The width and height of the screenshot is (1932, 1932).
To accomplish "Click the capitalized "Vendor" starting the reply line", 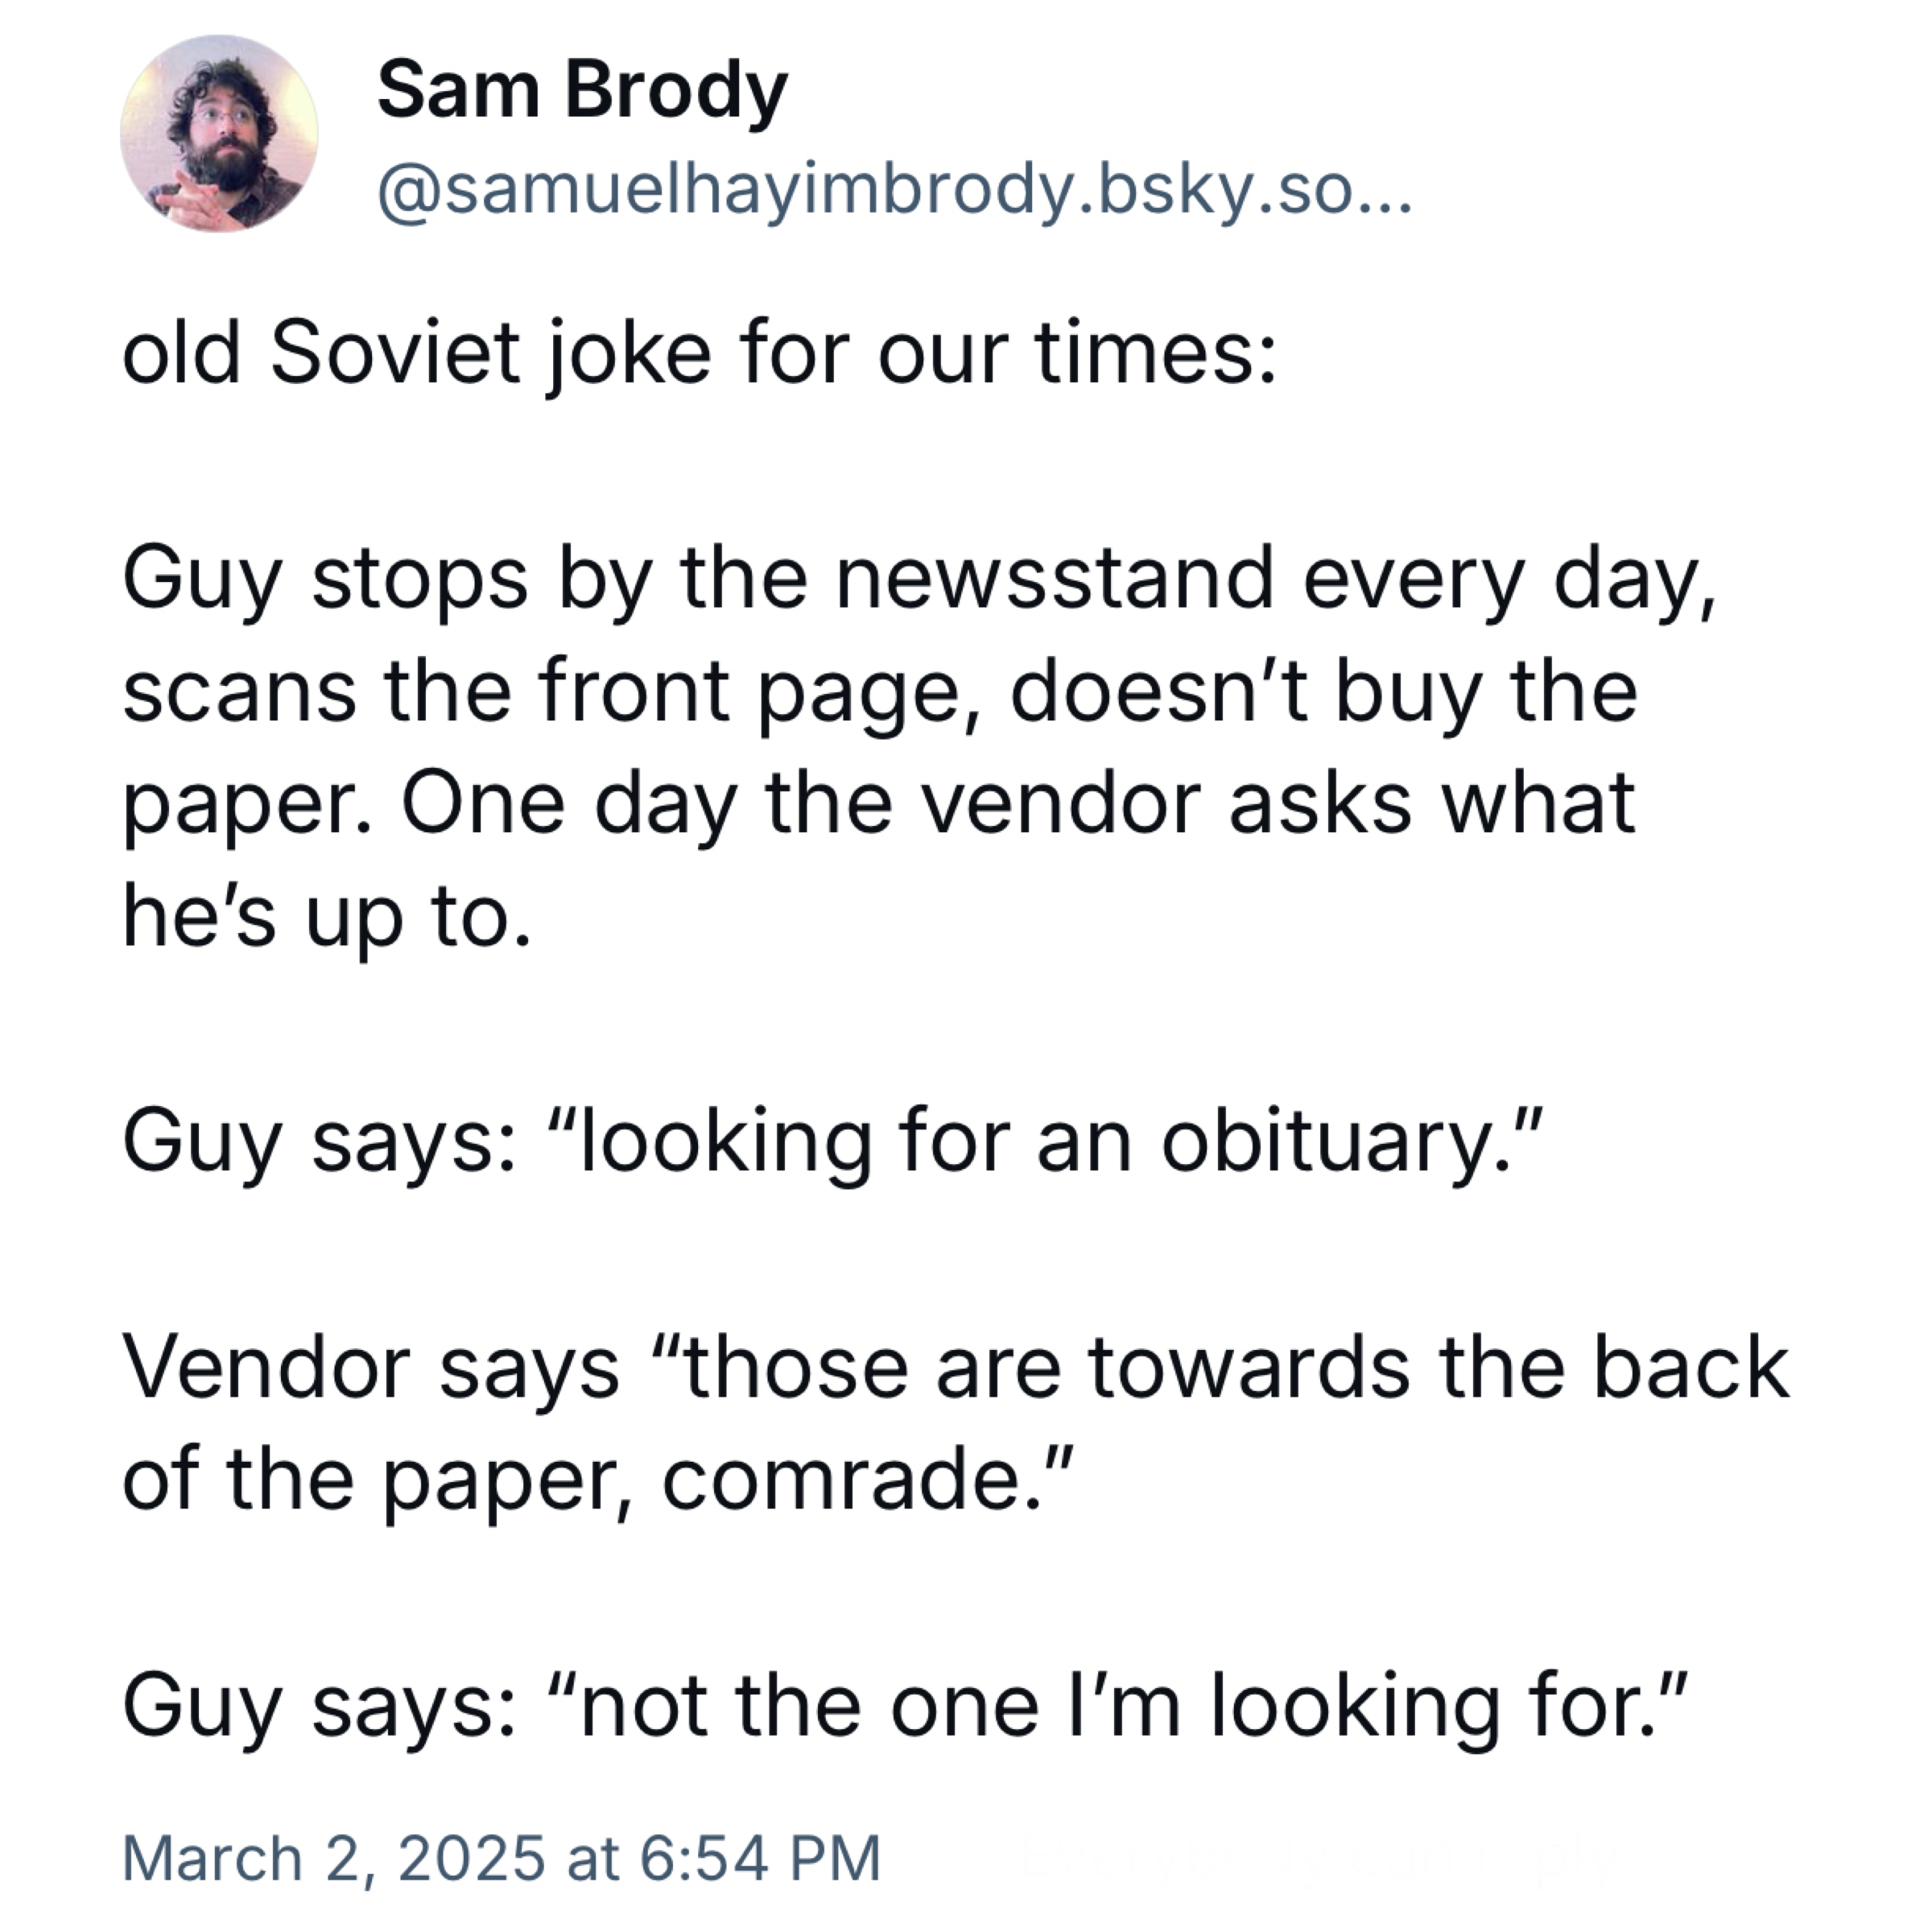I will (267, 1368).
